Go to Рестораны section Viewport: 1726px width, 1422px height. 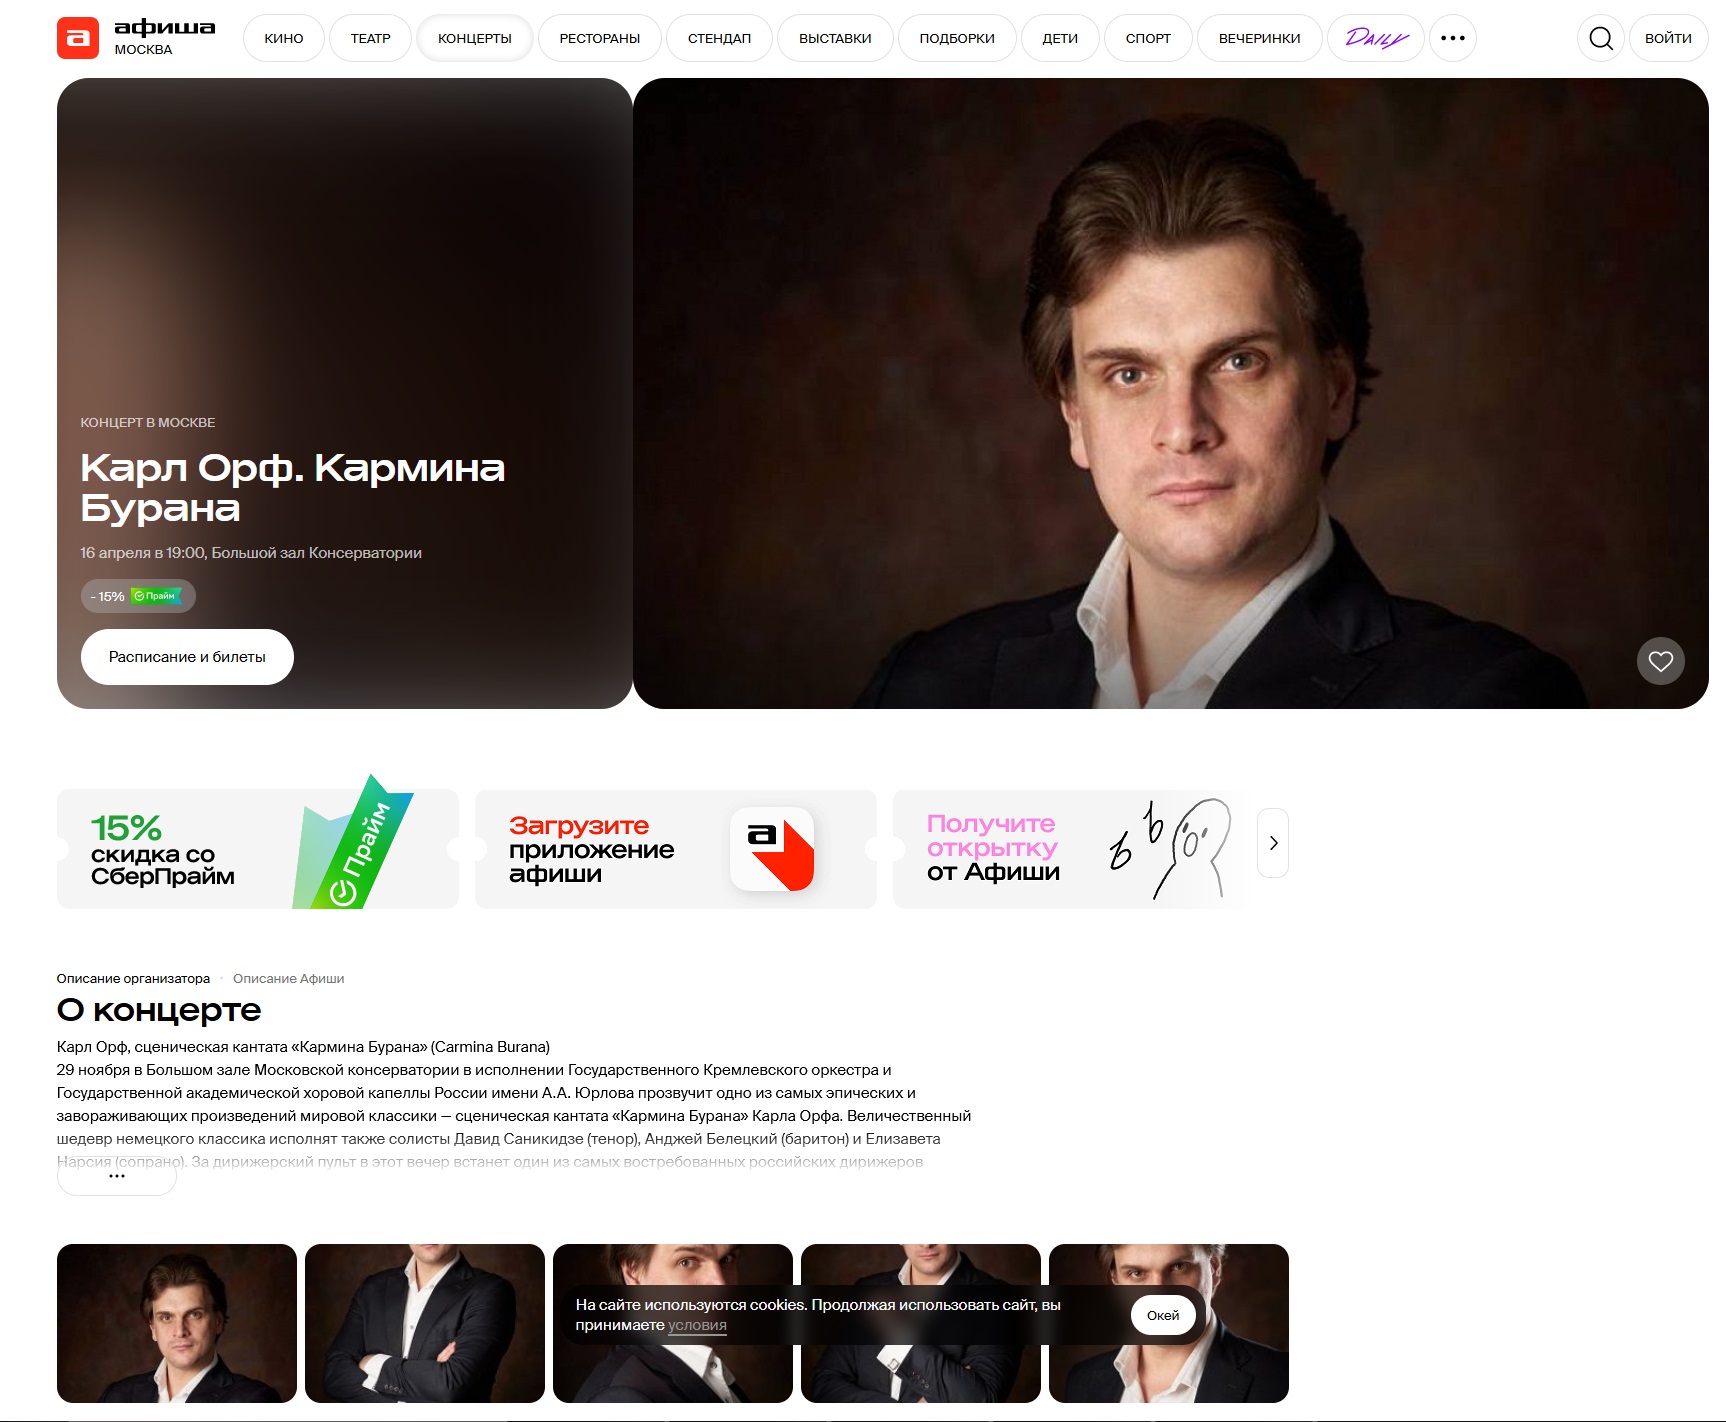[600, 38]
